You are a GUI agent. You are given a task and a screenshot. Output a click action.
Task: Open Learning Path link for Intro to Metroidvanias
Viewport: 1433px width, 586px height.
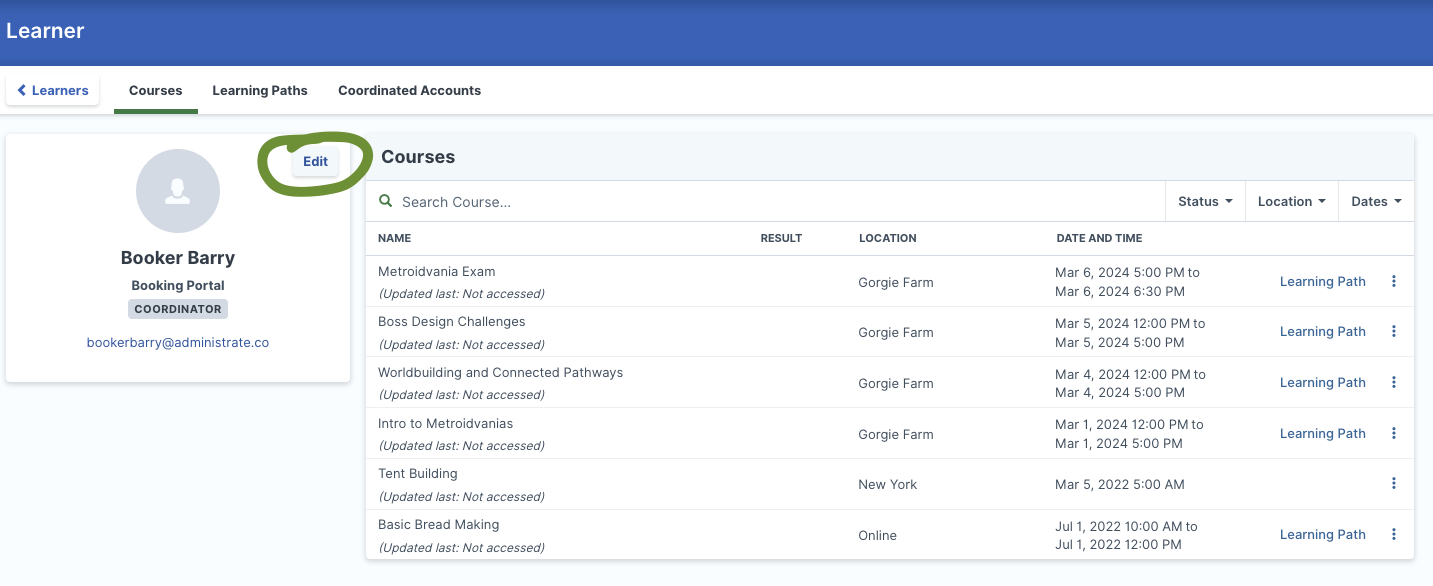pos(1322,434)
